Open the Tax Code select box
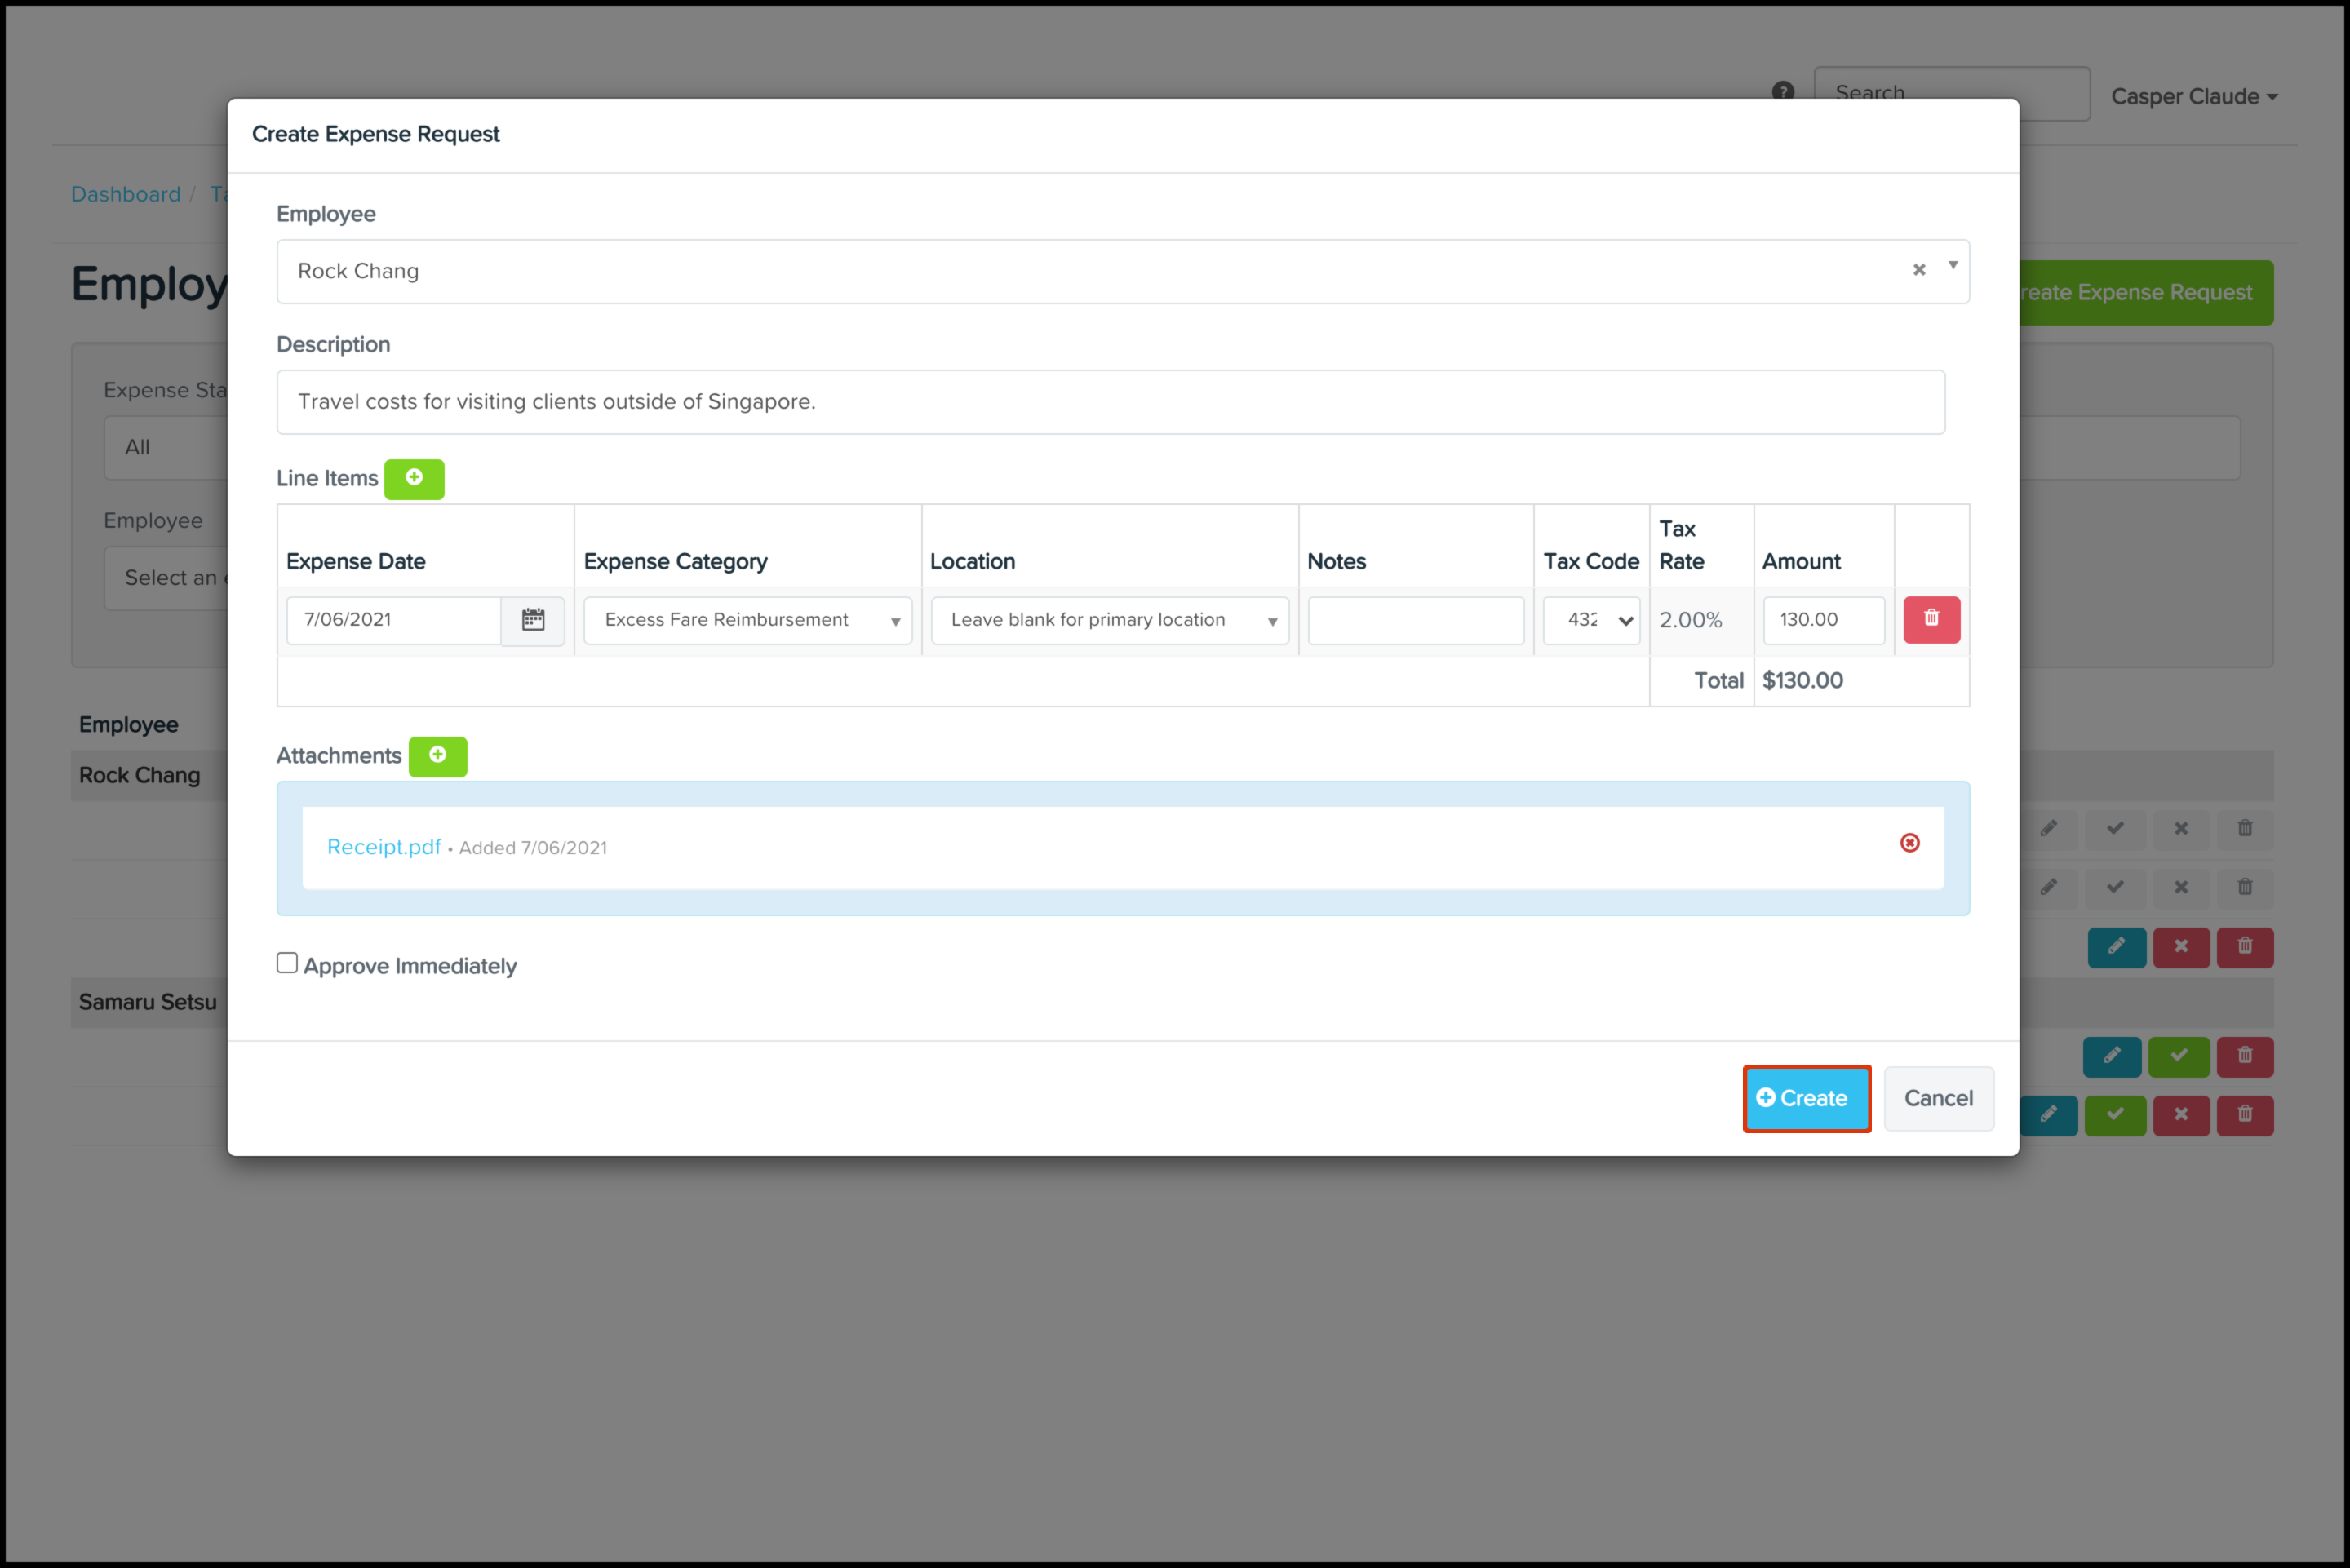2350x1568 pixels. tap(1590, 620)
